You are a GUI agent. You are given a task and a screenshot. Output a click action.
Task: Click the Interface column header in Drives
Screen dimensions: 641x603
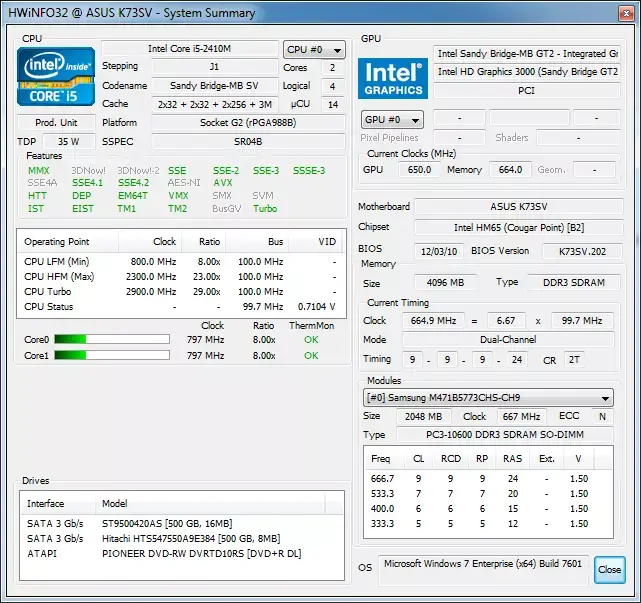pos(58,503)
